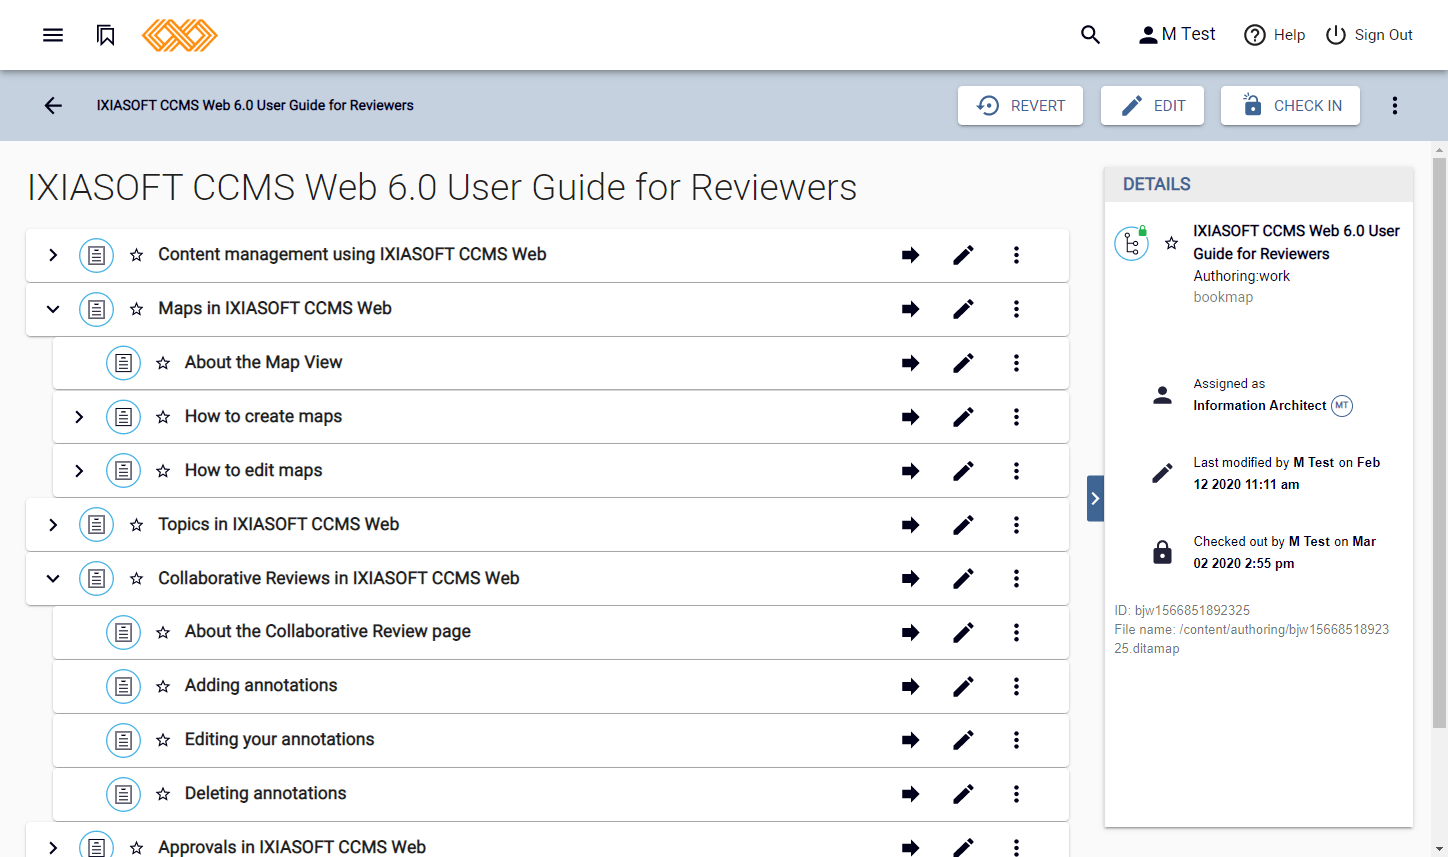Viewport: 1448px width, 857px height.
Task: Edit pencil for Maps in IXIASOFT CCMS Web
Action: [x=963, y=309]
